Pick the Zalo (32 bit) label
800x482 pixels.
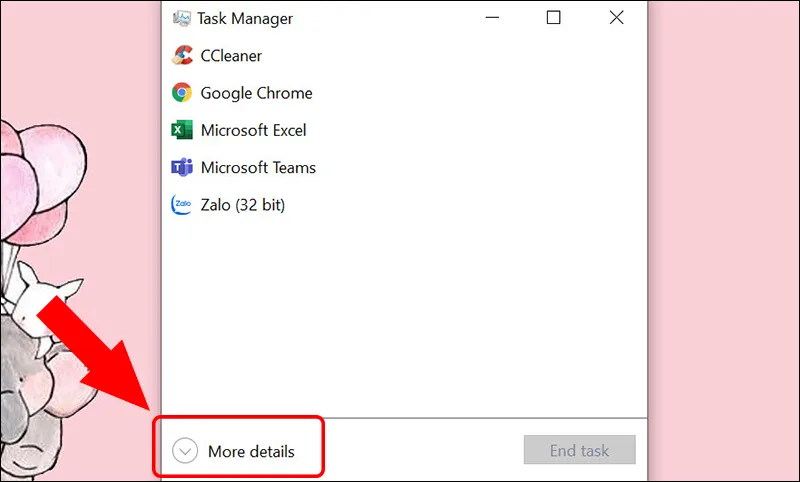point(243,205)
